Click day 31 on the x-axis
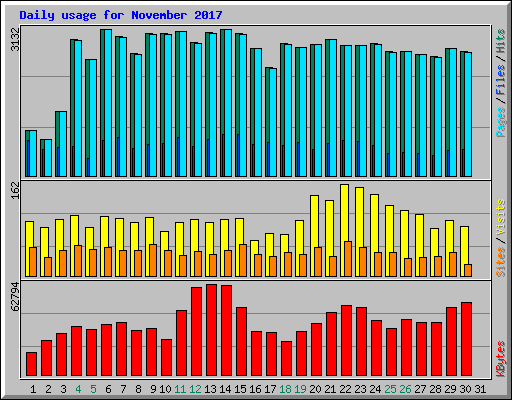The width and height of the screenshot is (512, 400). 480,389
